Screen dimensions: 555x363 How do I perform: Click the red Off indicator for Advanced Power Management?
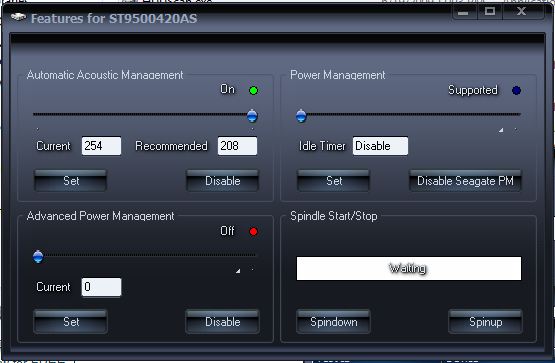click(253, 232)
